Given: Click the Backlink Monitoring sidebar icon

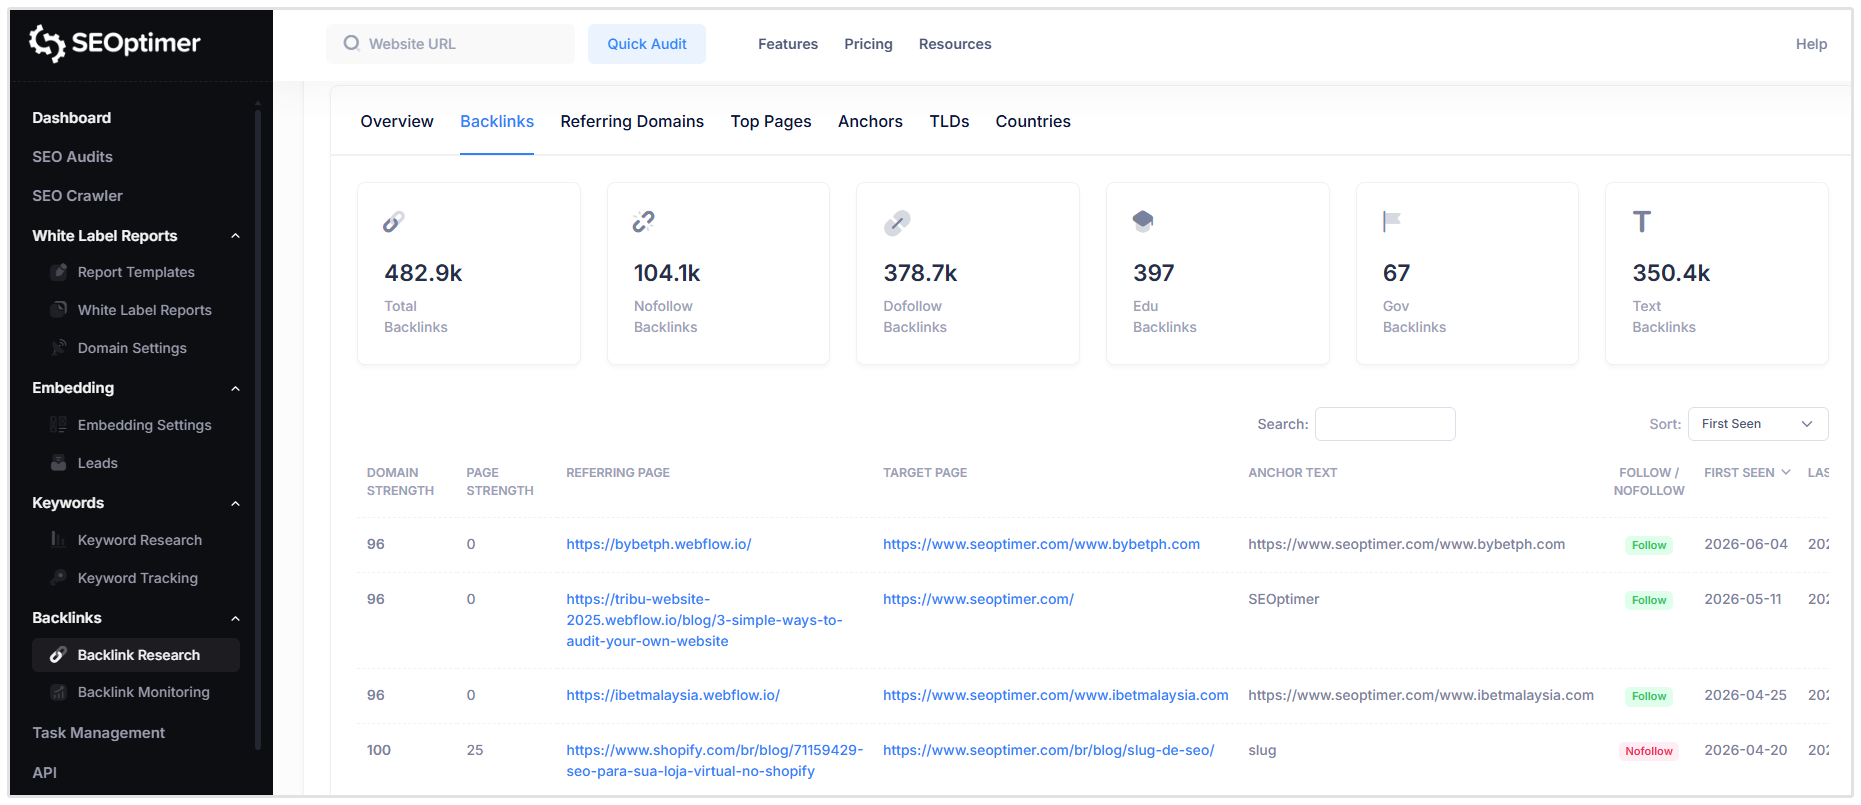Looking at the screenshot, I should click(x=59, y=692).
